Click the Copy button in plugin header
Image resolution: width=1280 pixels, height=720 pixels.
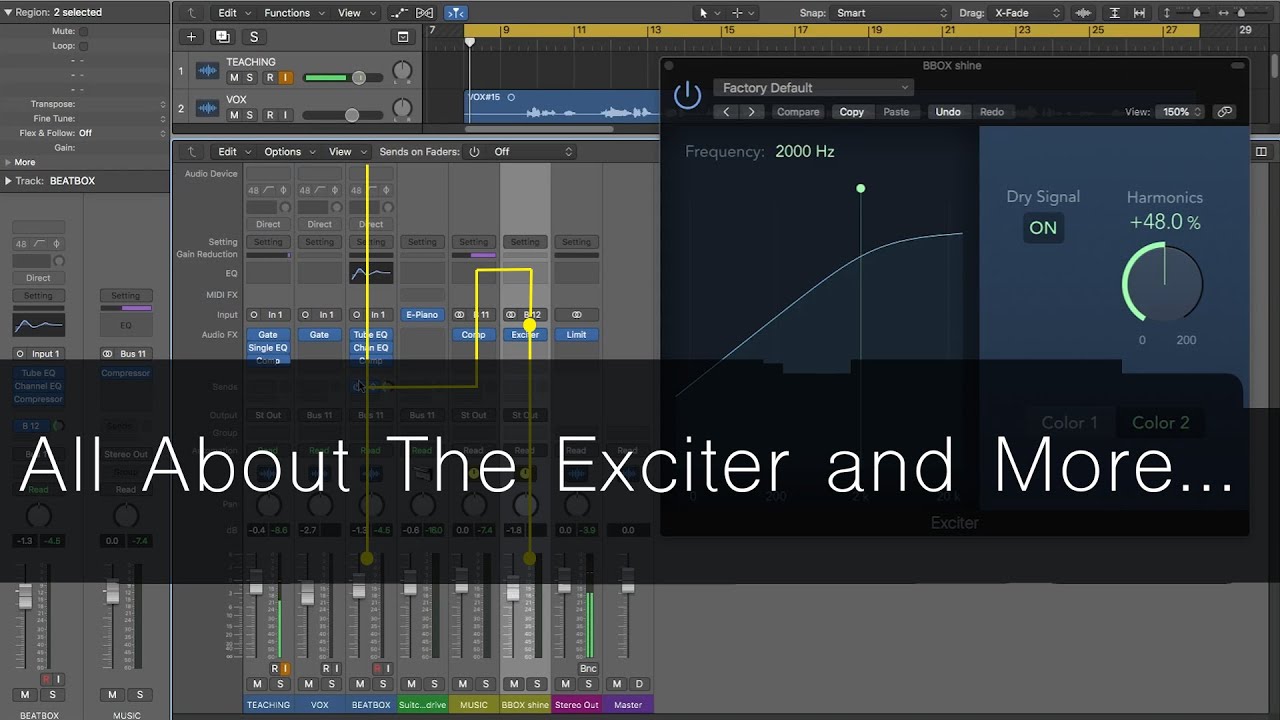pyautogui.click(x=852, y=112)
